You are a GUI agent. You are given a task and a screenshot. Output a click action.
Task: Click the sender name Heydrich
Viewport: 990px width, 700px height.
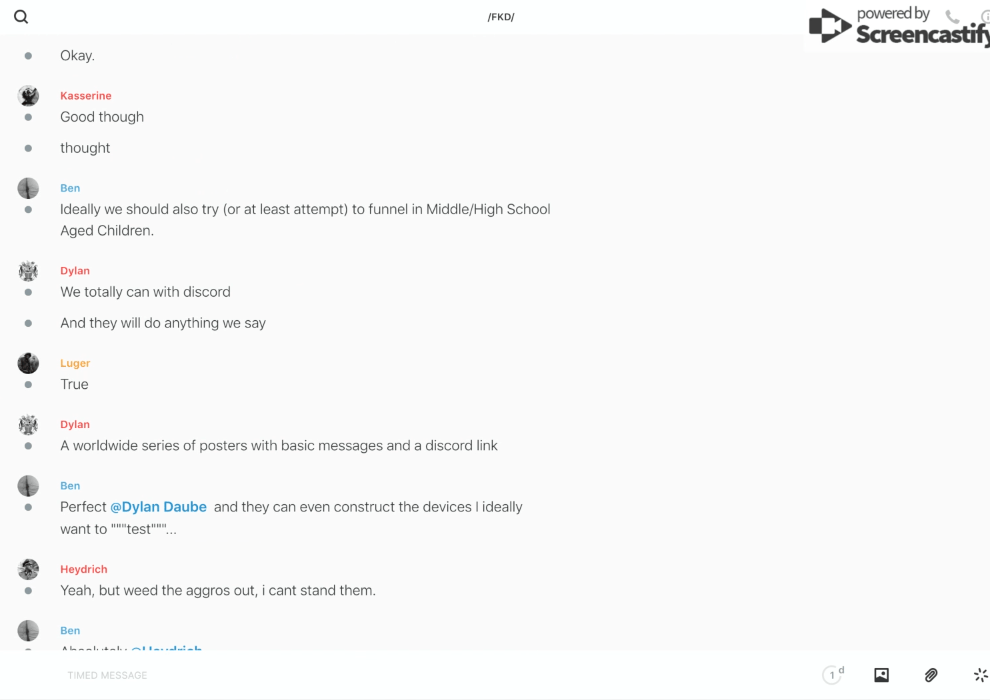[x=83, y=569]
